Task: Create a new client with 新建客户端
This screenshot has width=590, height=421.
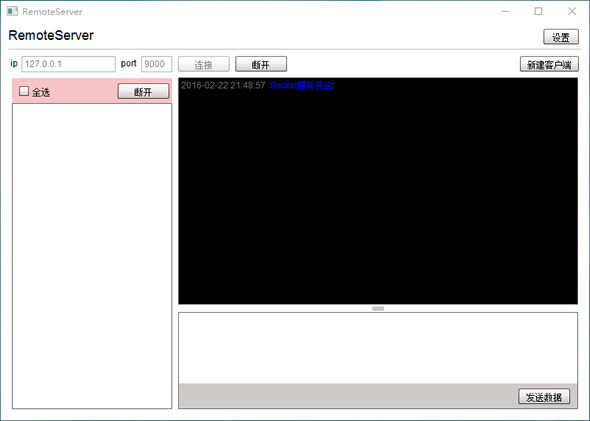Action: [549, 64]
